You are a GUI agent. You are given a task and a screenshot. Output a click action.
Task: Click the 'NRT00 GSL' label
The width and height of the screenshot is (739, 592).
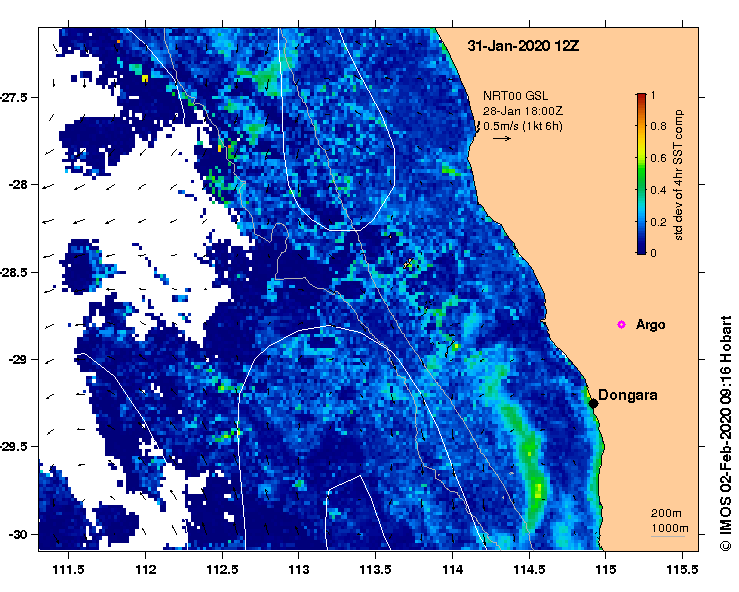(515, 96)
